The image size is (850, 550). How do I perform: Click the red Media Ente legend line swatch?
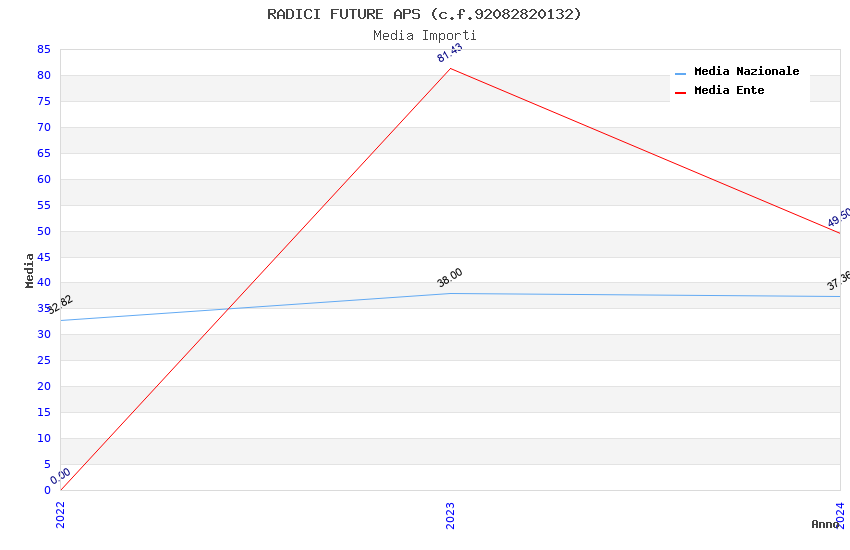[681, 92]
